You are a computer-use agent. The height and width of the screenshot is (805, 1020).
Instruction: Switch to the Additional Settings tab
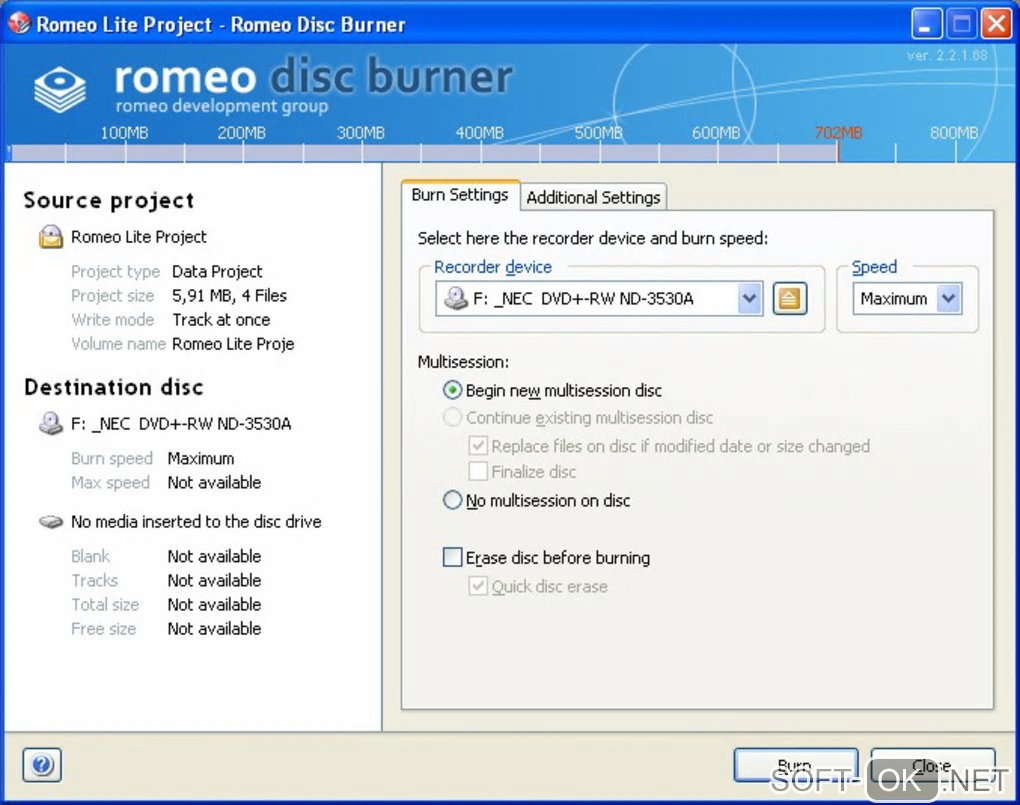tap(593, 197)
